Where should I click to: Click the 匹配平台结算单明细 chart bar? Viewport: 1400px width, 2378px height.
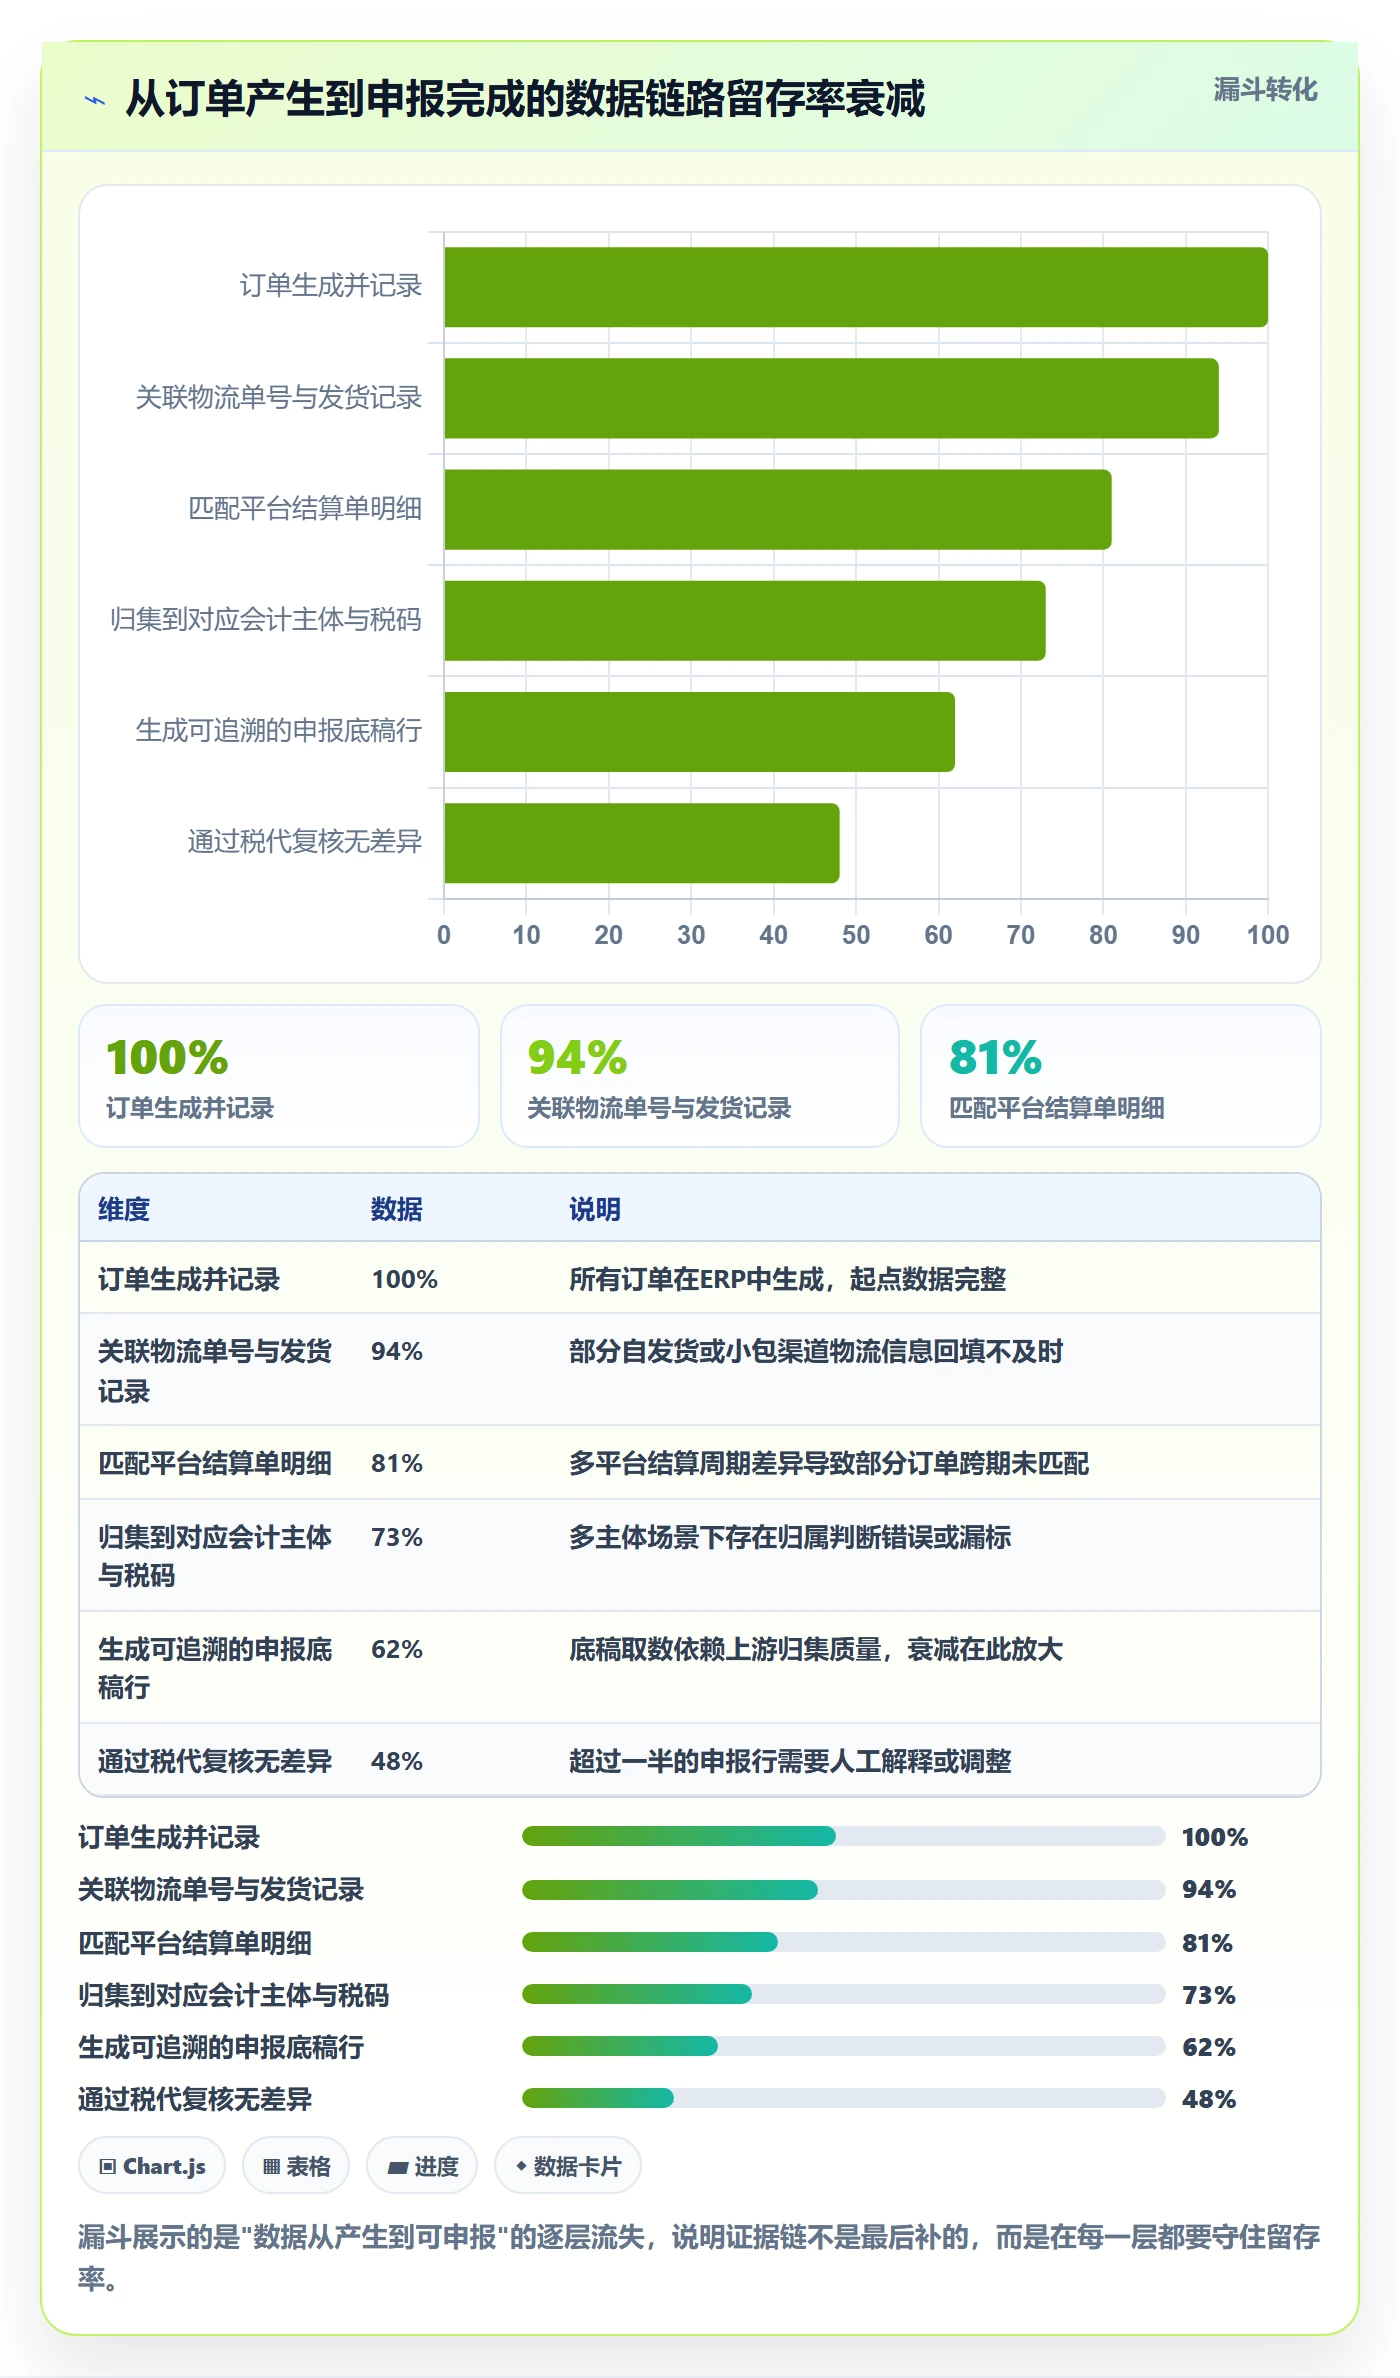[778, 509]
